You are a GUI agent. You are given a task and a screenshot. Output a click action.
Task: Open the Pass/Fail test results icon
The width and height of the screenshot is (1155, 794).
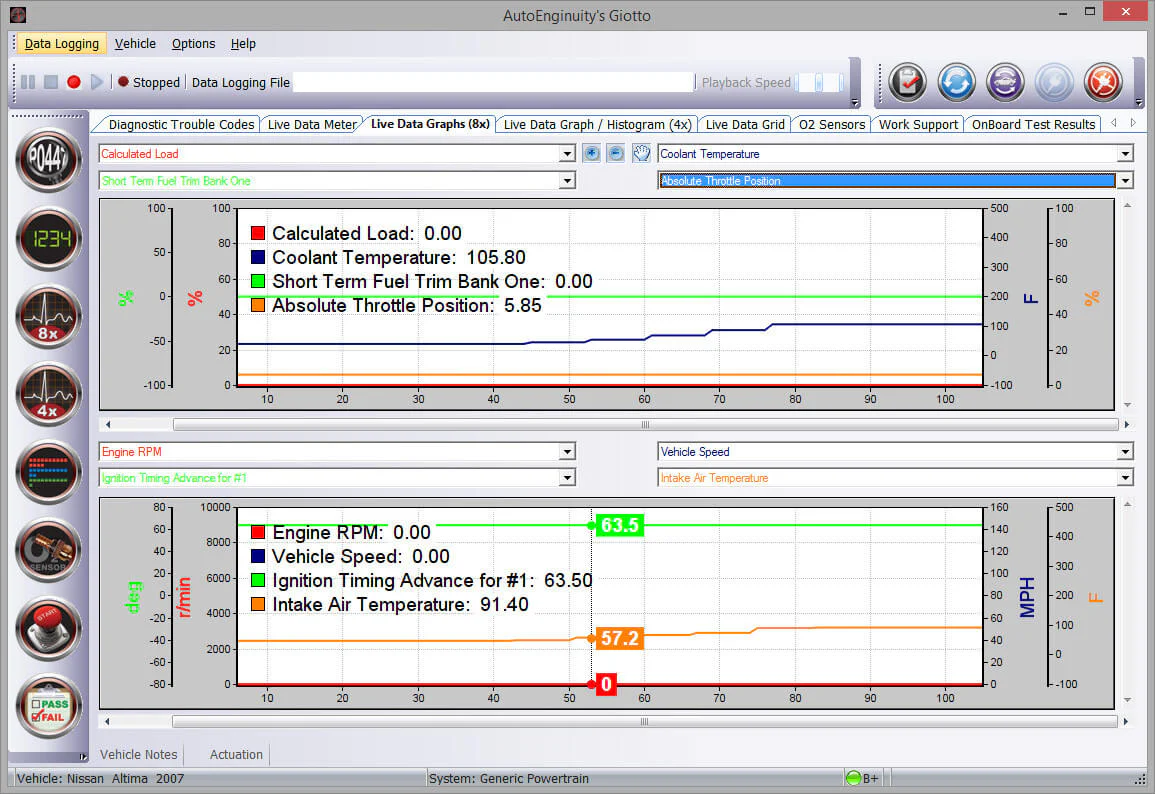[49, 706]
